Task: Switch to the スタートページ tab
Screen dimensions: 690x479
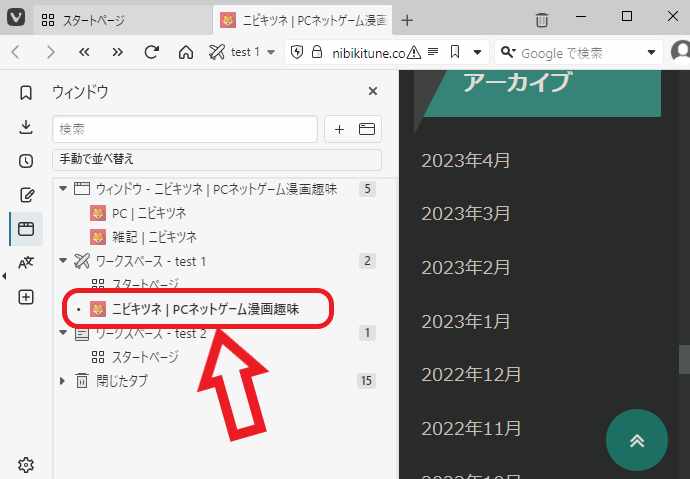Action: pos(123,20)
